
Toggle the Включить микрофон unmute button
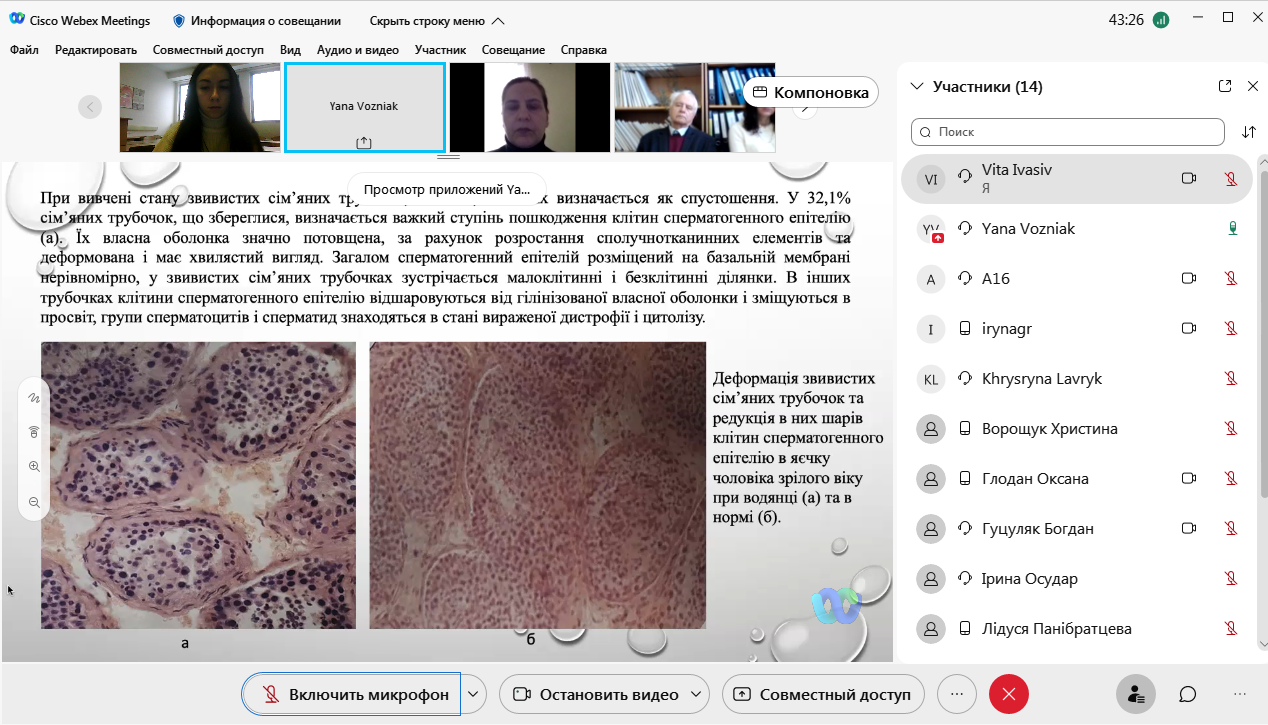point(353,694)
